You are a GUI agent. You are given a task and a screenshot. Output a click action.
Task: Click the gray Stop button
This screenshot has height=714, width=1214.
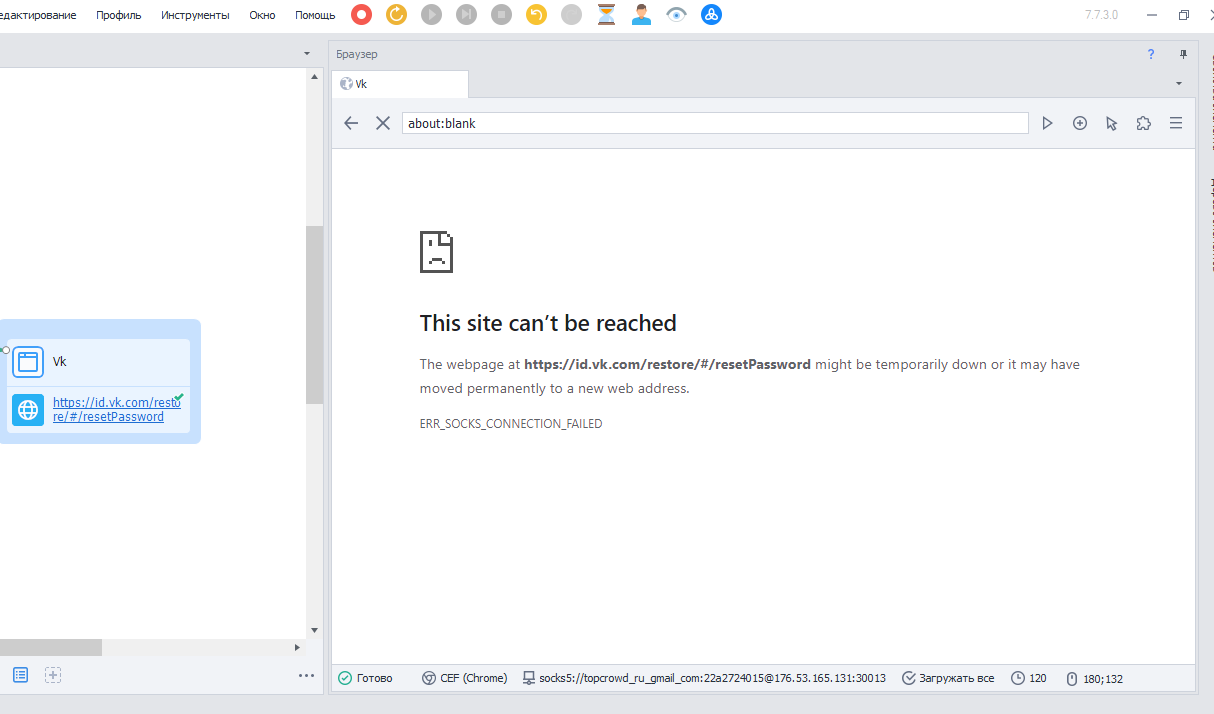click(x=502, y=14)
